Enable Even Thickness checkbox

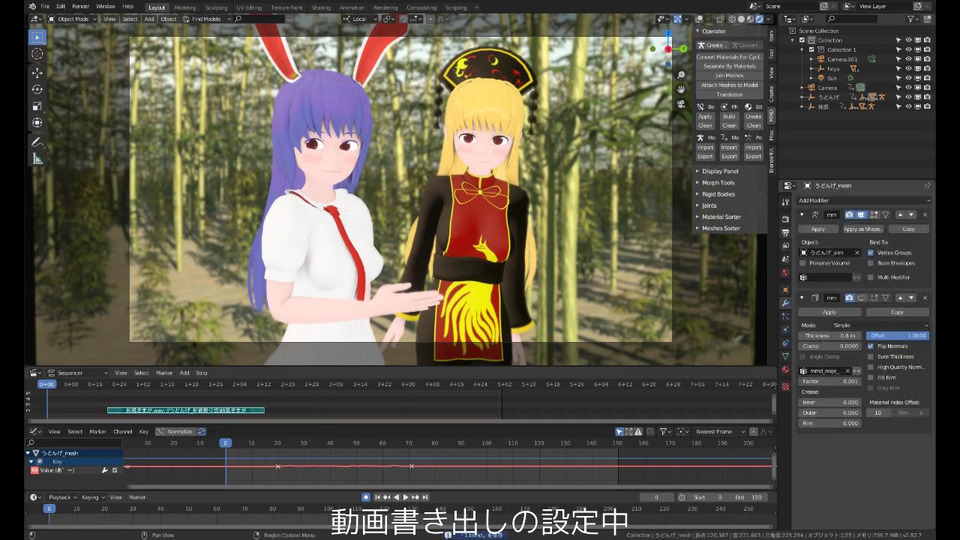coord(871,356)
